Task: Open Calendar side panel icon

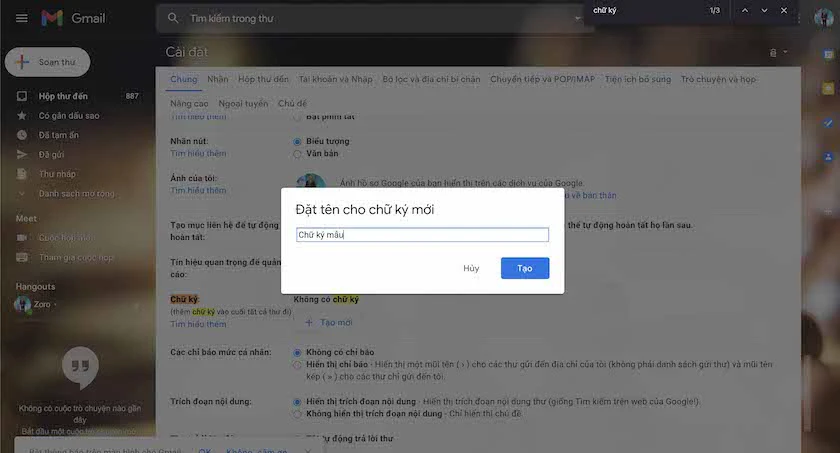Action: tap(828, 54)
